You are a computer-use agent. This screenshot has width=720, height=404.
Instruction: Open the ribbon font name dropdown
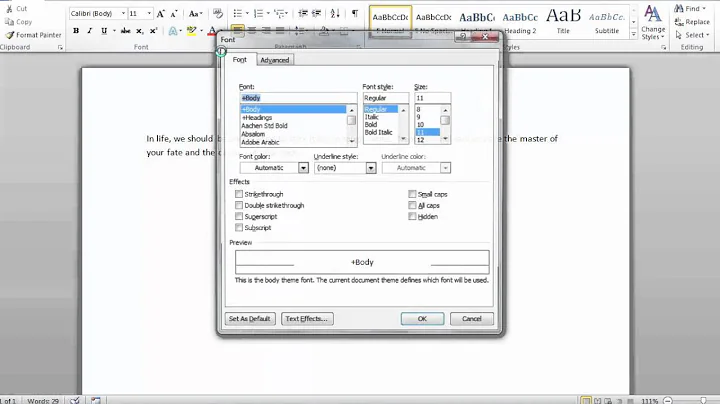click(x=123, y=13)
